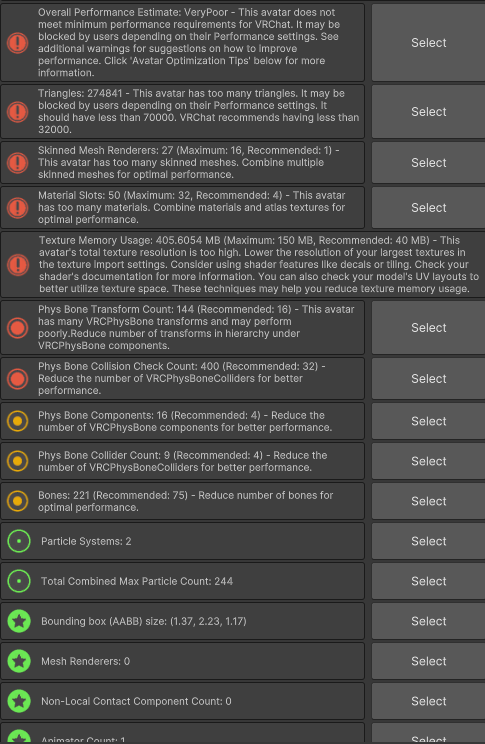Select the Phys Bone Collision Check Count entry
485x744 pixels.
click(429, 379)
